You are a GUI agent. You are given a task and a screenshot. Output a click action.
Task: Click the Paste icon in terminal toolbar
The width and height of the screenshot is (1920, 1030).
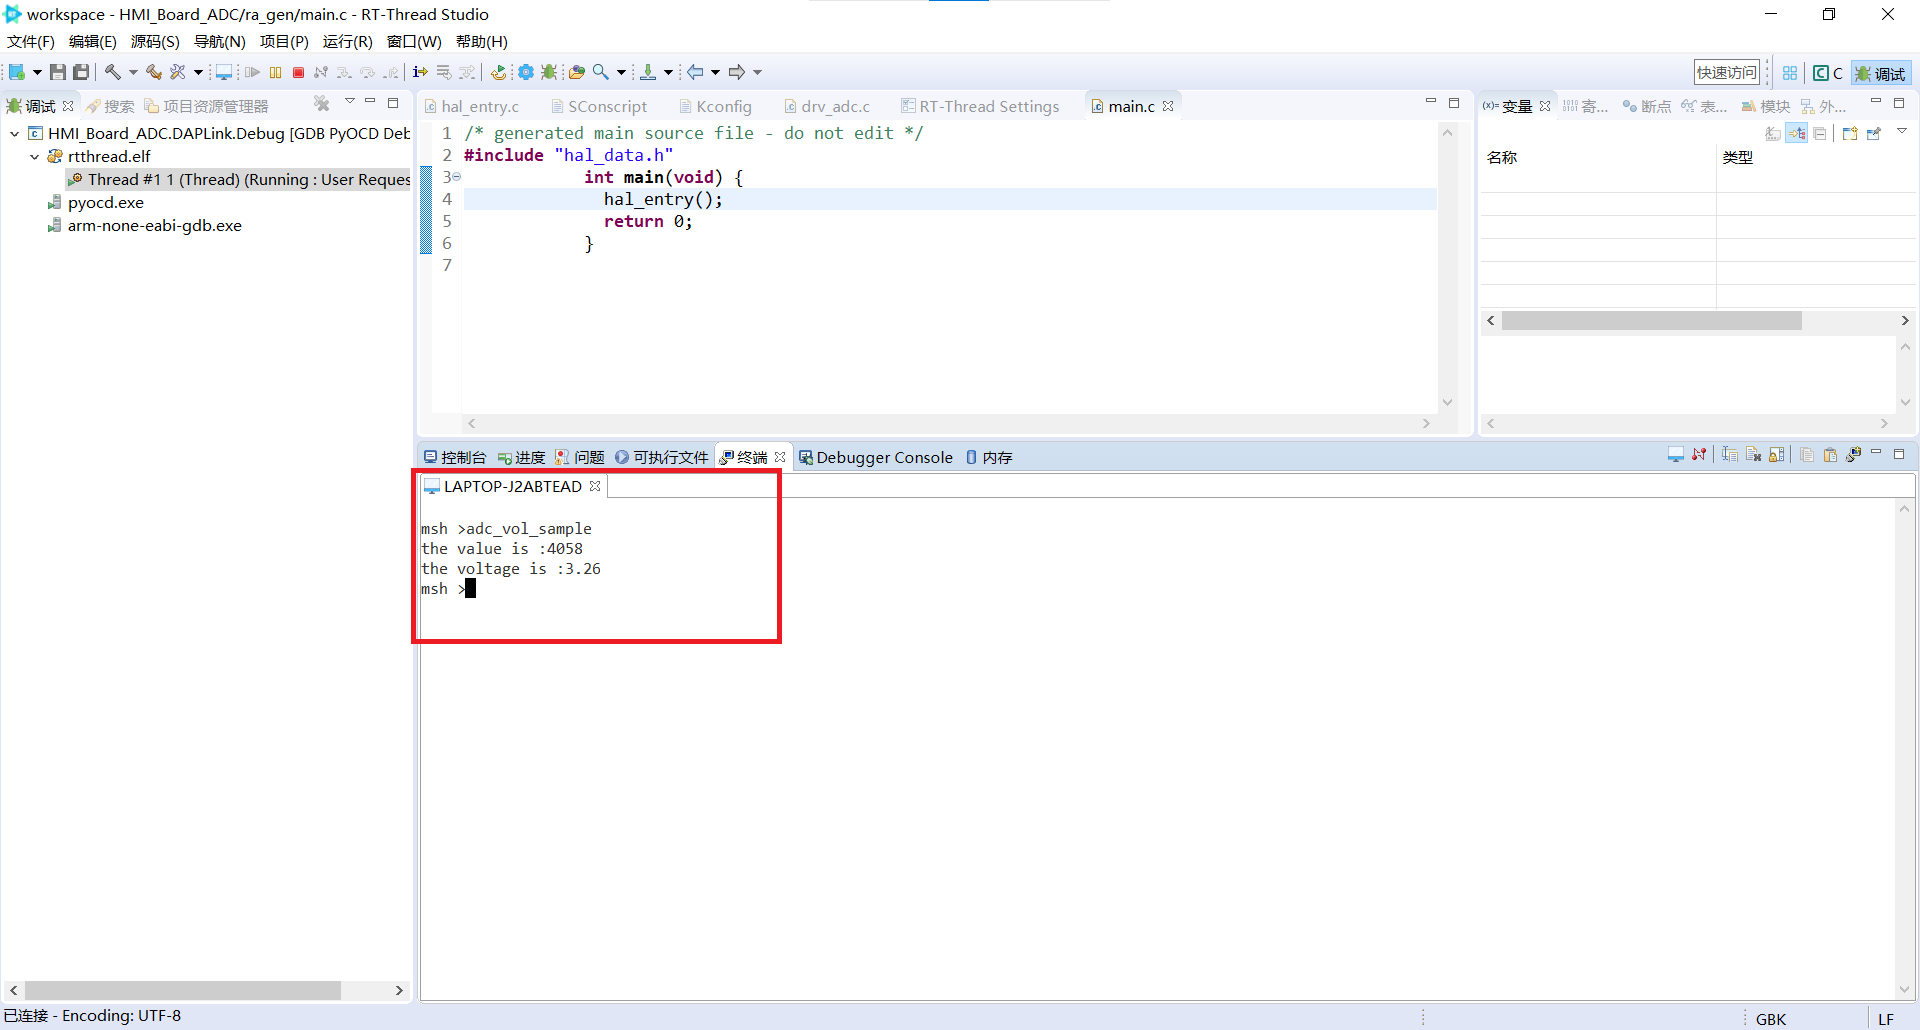coord(1830,455)
